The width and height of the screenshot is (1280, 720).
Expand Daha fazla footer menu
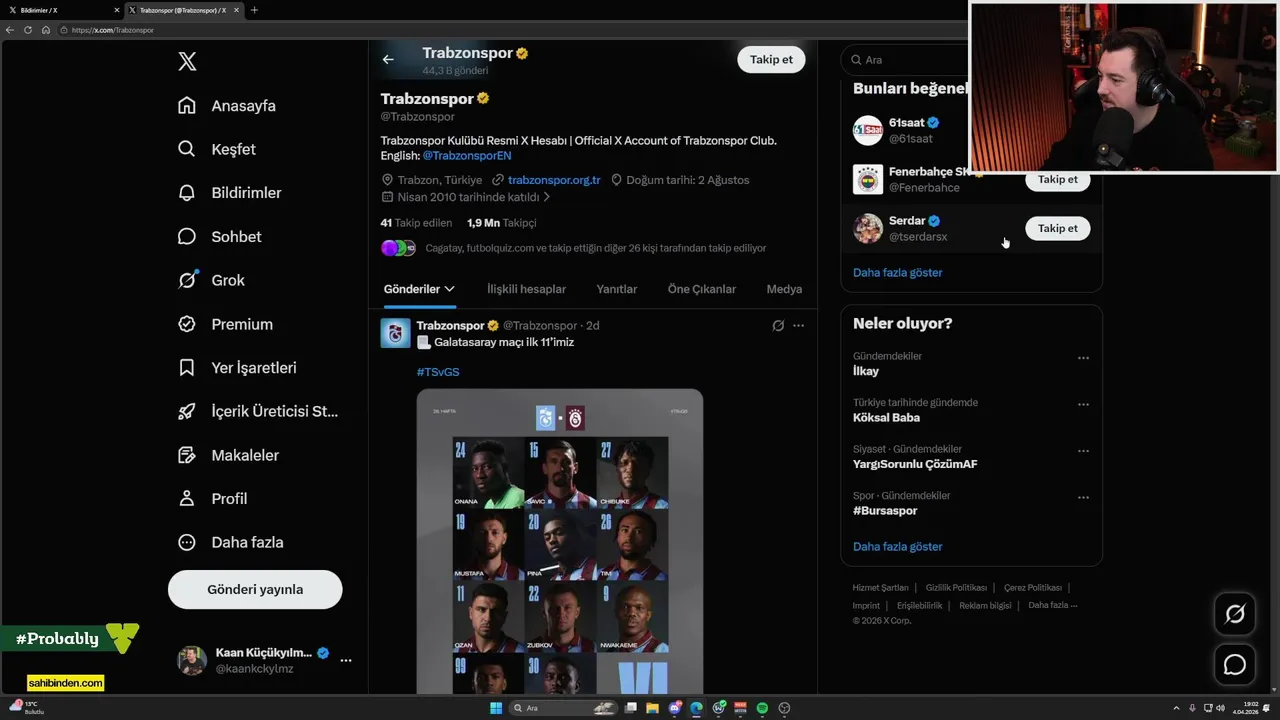tap(1052, 605)
